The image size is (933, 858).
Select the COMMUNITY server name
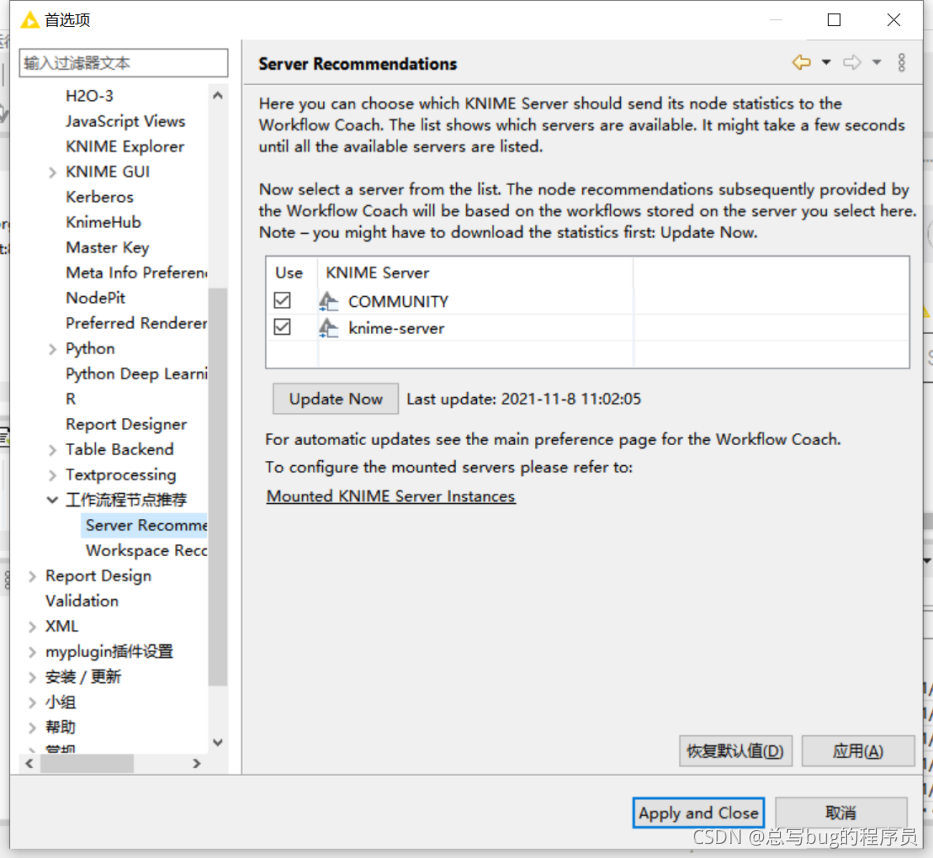398,302
